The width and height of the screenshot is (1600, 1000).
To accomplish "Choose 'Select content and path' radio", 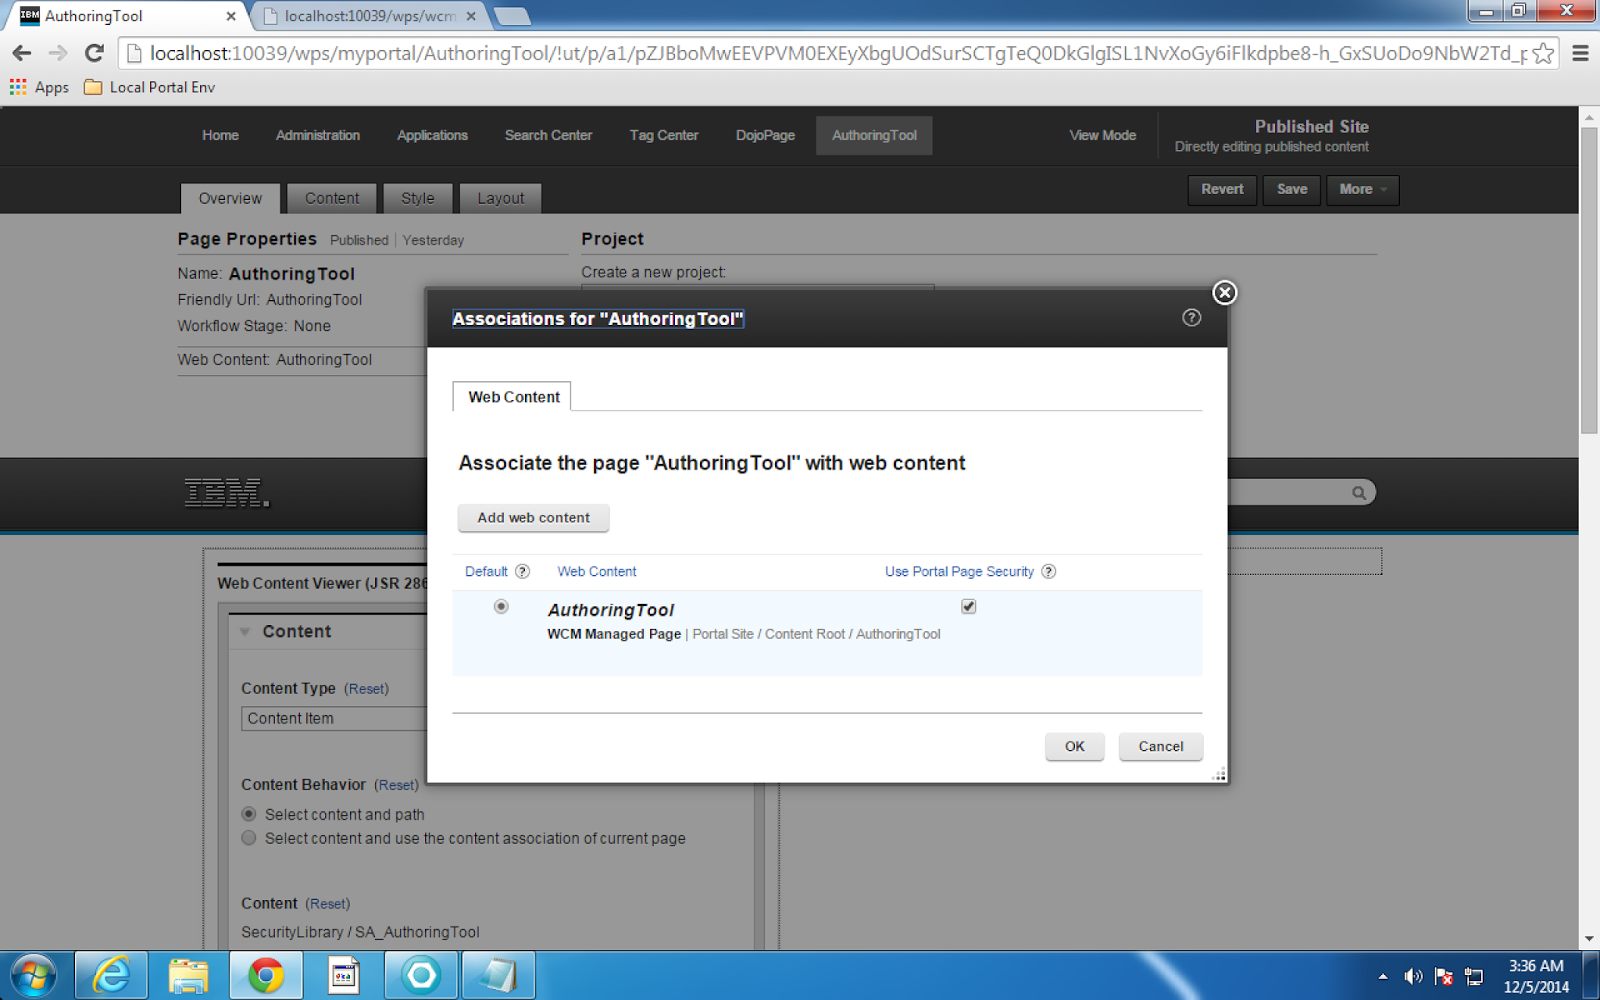I will [249, 814].
